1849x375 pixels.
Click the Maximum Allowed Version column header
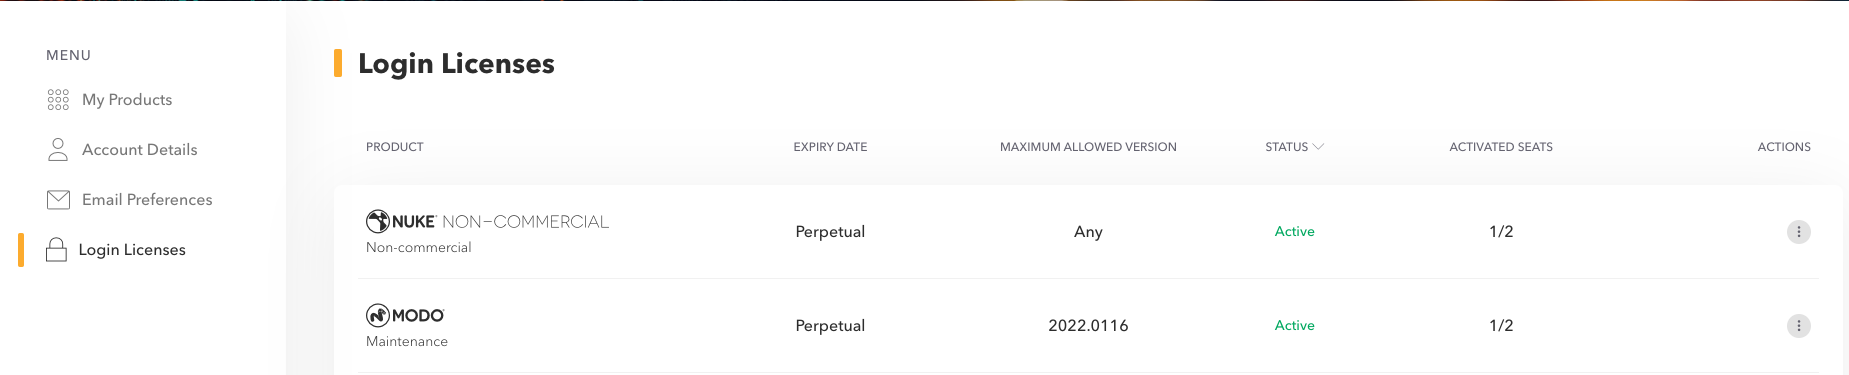click(1088, 147)
